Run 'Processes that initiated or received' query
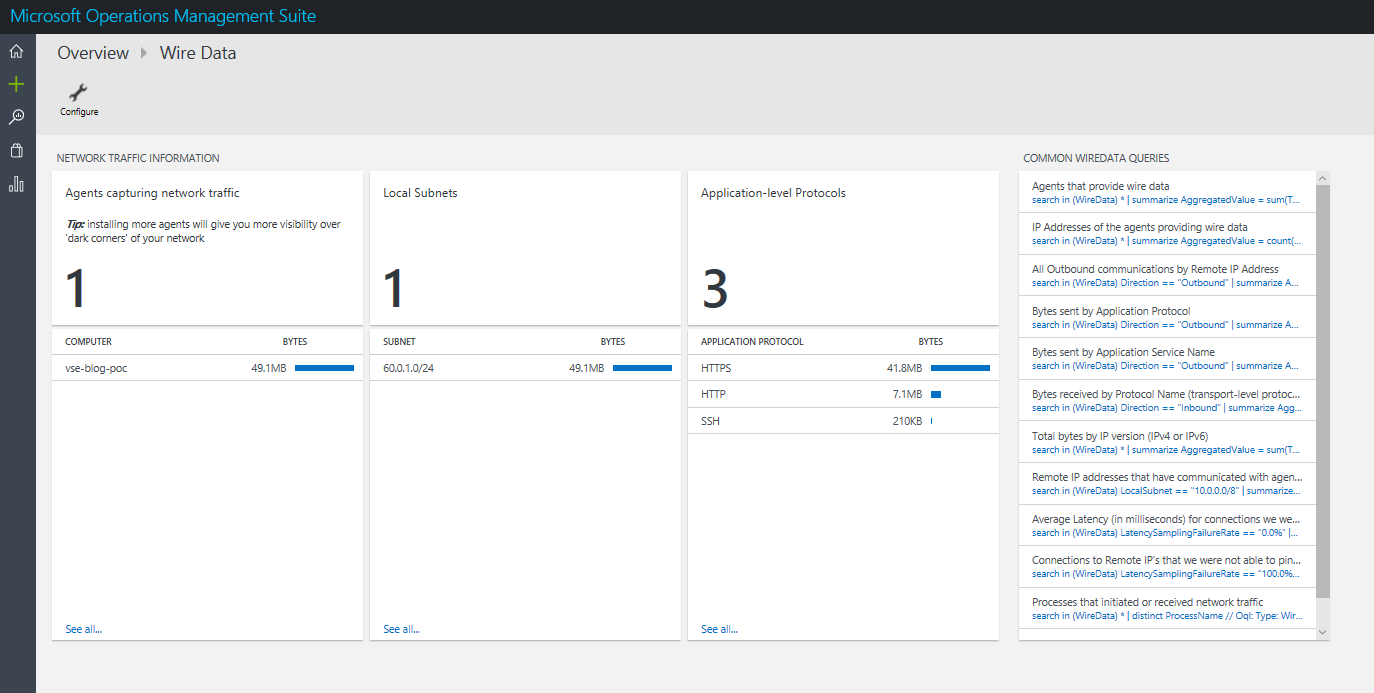This screenshot has height=693, width=1374. pos(1167,608)
